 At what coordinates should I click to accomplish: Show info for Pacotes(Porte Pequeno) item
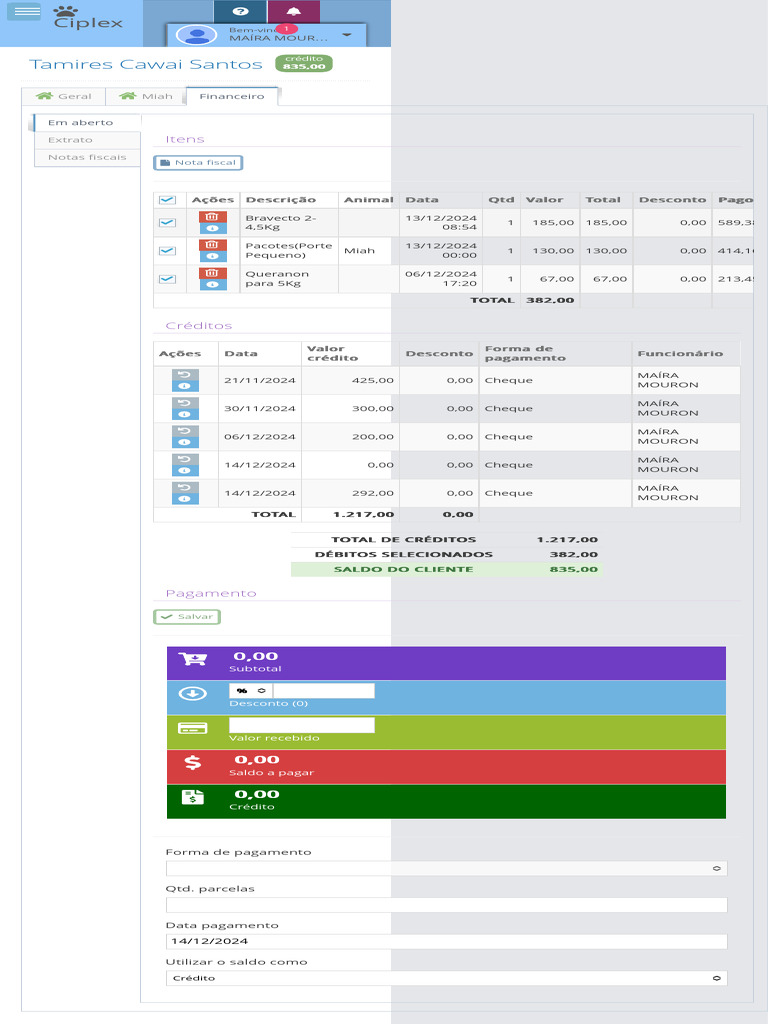click(213, 257)
